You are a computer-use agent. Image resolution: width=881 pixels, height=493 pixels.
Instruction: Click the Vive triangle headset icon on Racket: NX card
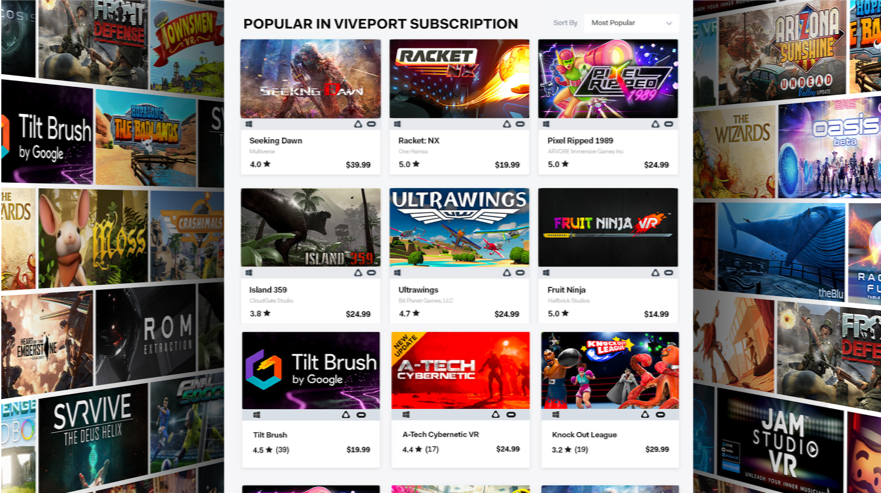point(506,124)
